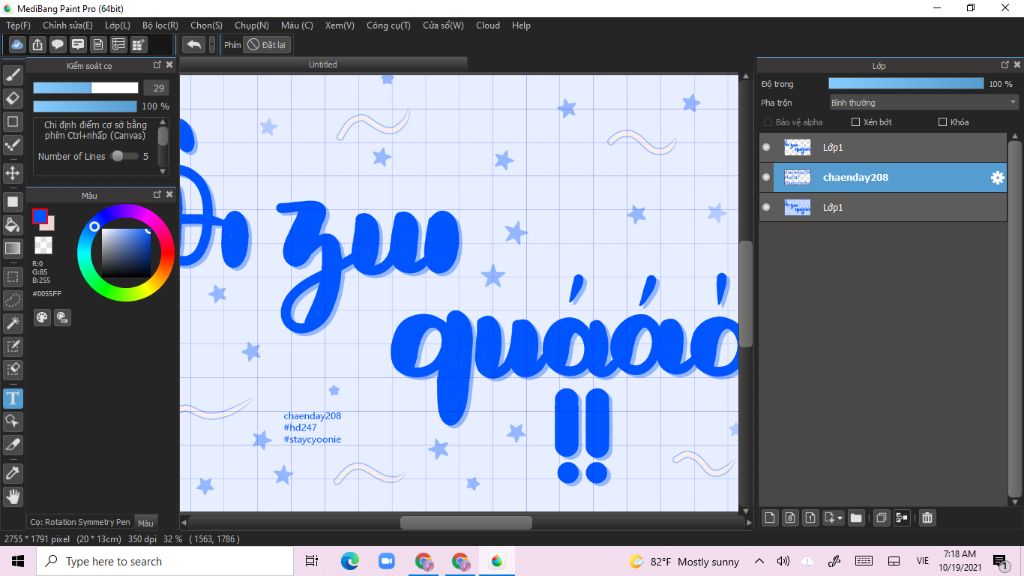The height and width of the screenshot is (576, 1024).
Task: Toggle the Xén bớt checkbox
Action: click(856, 122)
